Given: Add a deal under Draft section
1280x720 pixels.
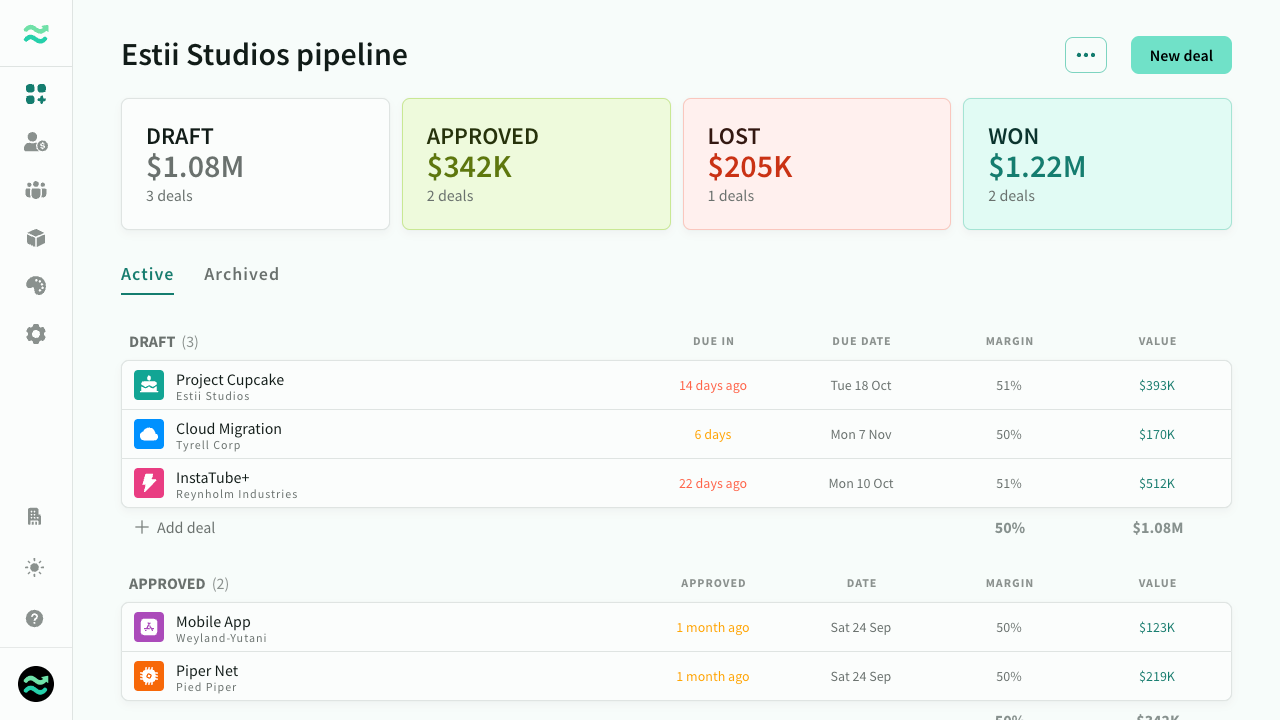Looking at the screenshot, I should pos(175,527).
